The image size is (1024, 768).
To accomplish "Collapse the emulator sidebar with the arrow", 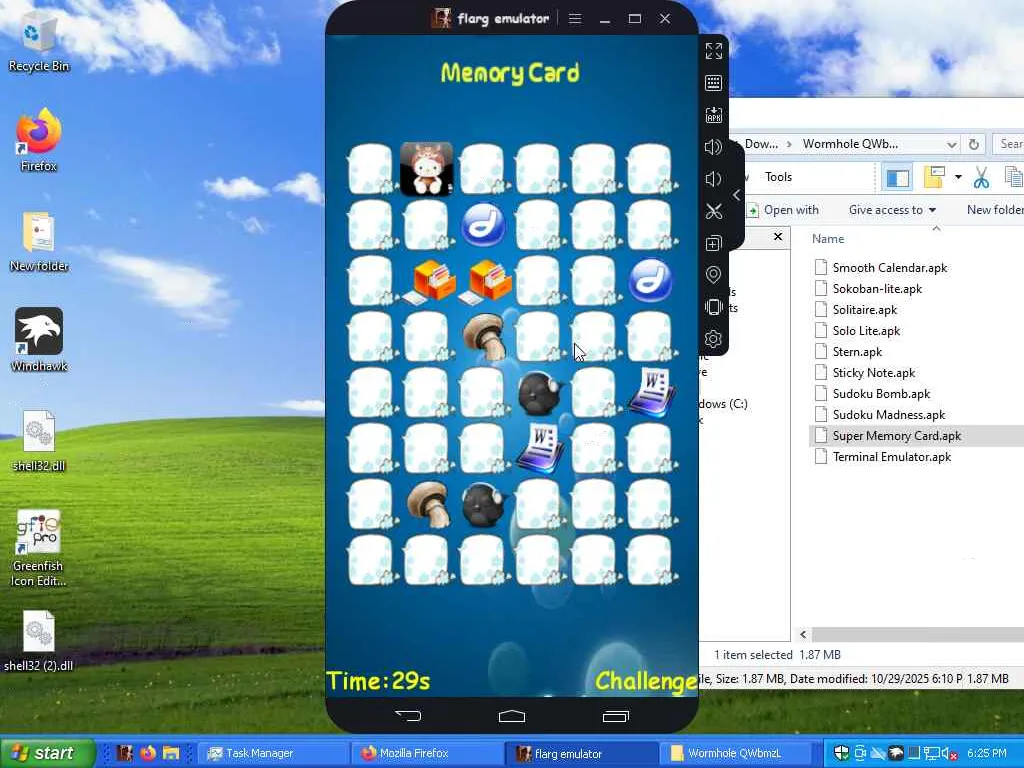I will coord(737,195).
